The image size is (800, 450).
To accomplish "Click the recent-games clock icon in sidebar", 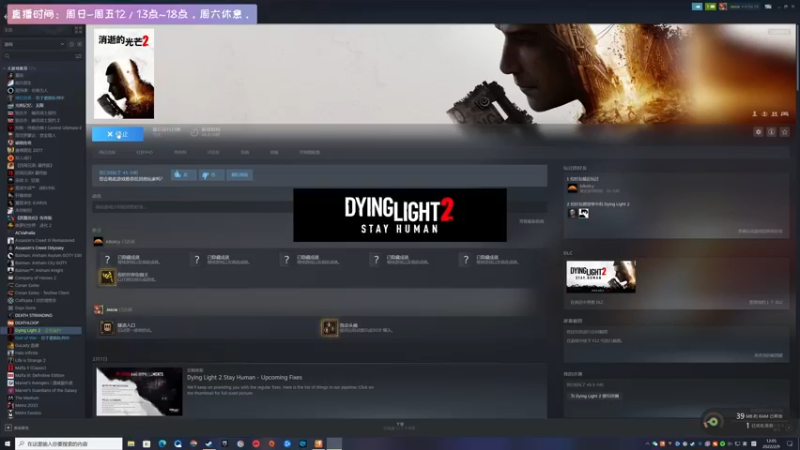I will coord(71,44).
